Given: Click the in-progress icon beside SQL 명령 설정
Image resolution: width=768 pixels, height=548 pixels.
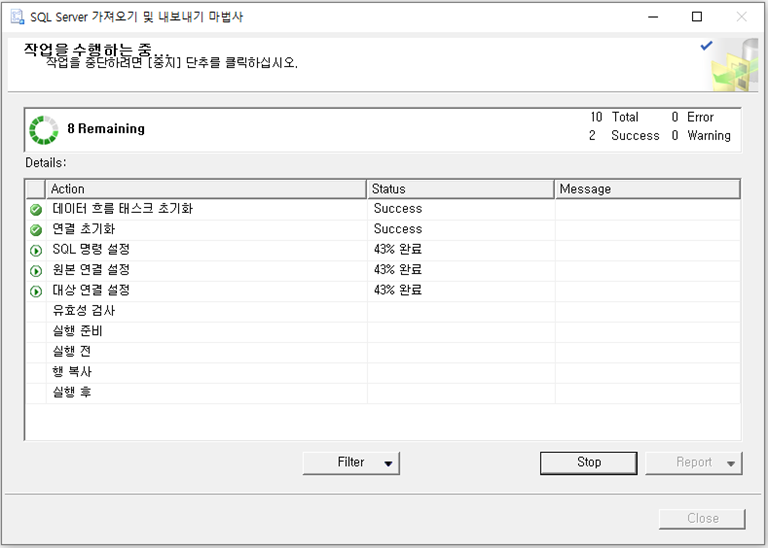Looking at the screenshot, I should [36, 250].
